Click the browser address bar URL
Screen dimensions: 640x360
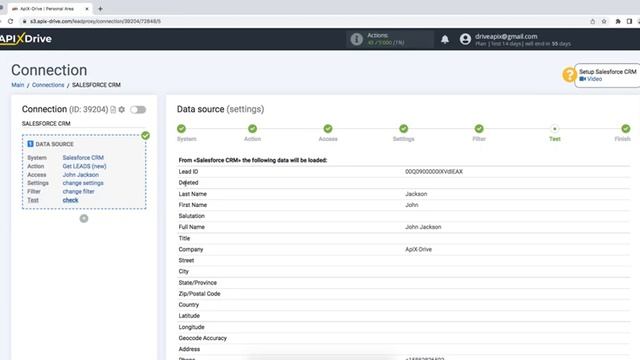pyautogui.click(x=95, y=21)
